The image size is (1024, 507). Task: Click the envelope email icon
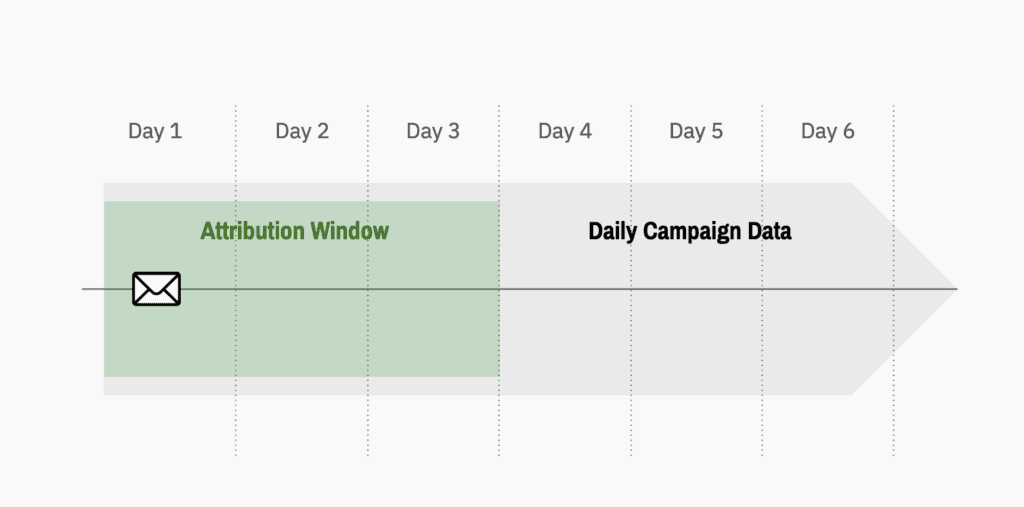(157, 289)
